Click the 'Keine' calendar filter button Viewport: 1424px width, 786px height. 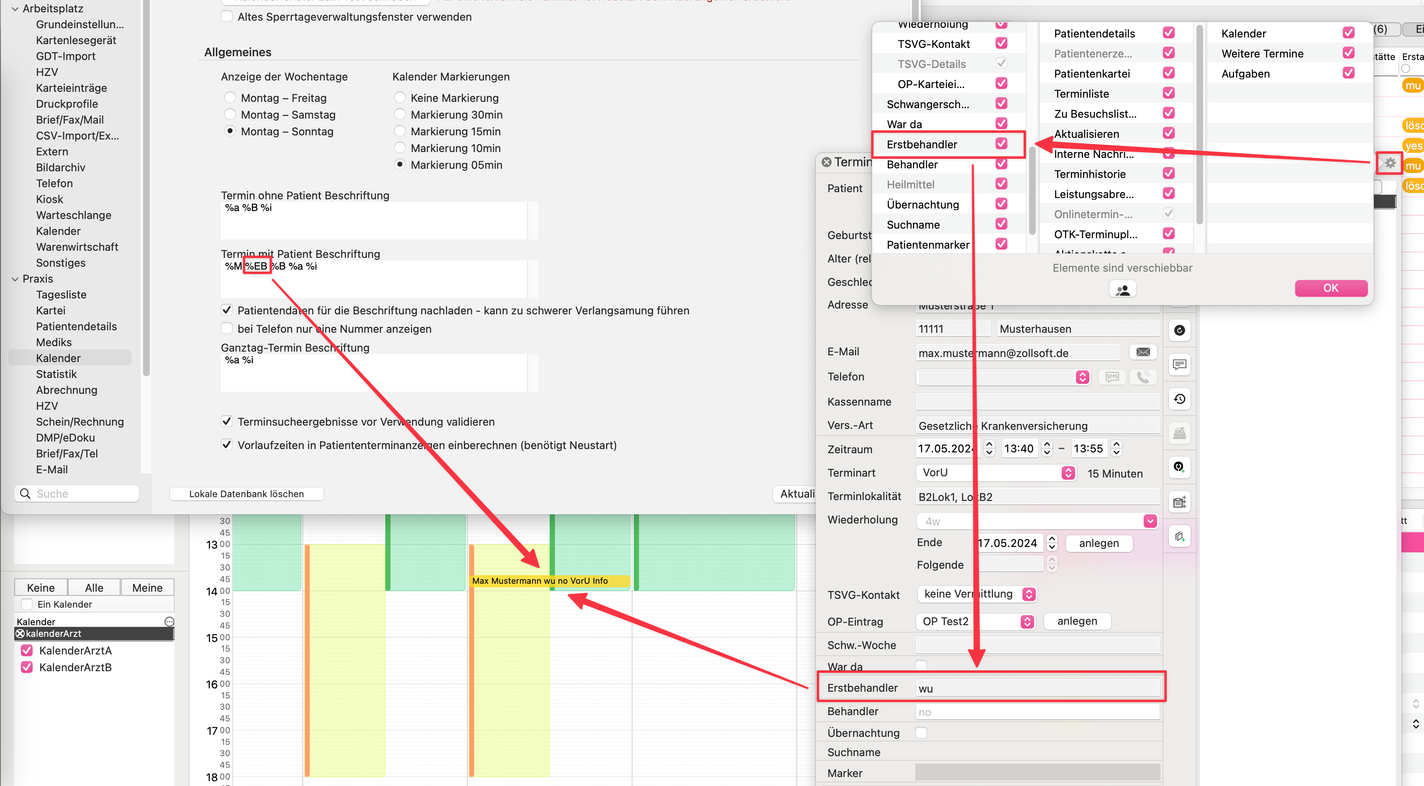[x=41, y=588]
